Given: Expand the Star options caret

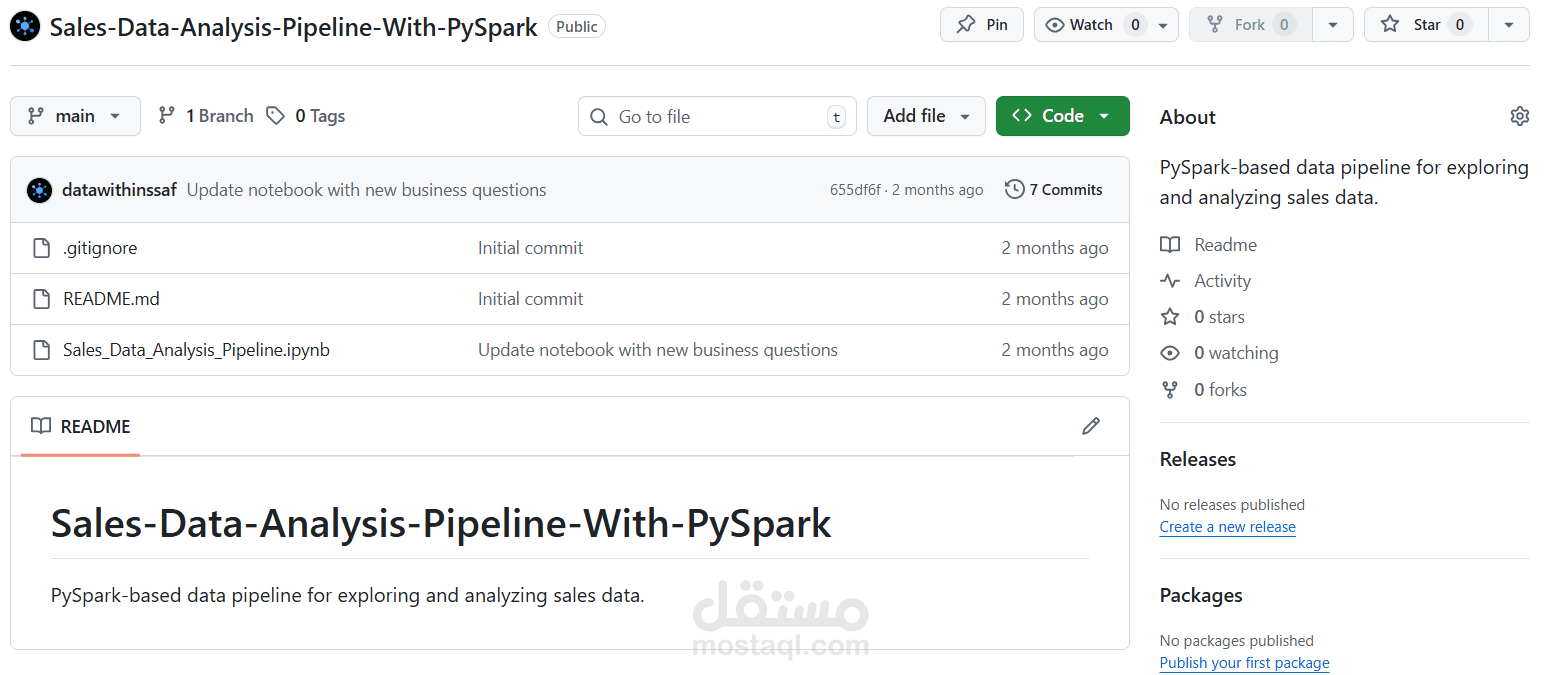Looking at the screenshot, I should (x=1508, y=24).
